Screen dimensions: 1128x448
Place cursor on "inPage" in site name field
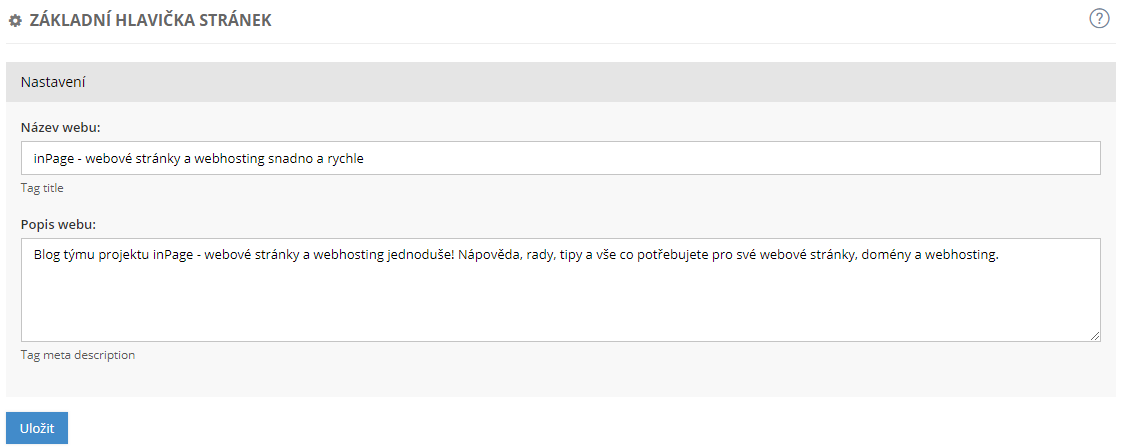[53, 158]
